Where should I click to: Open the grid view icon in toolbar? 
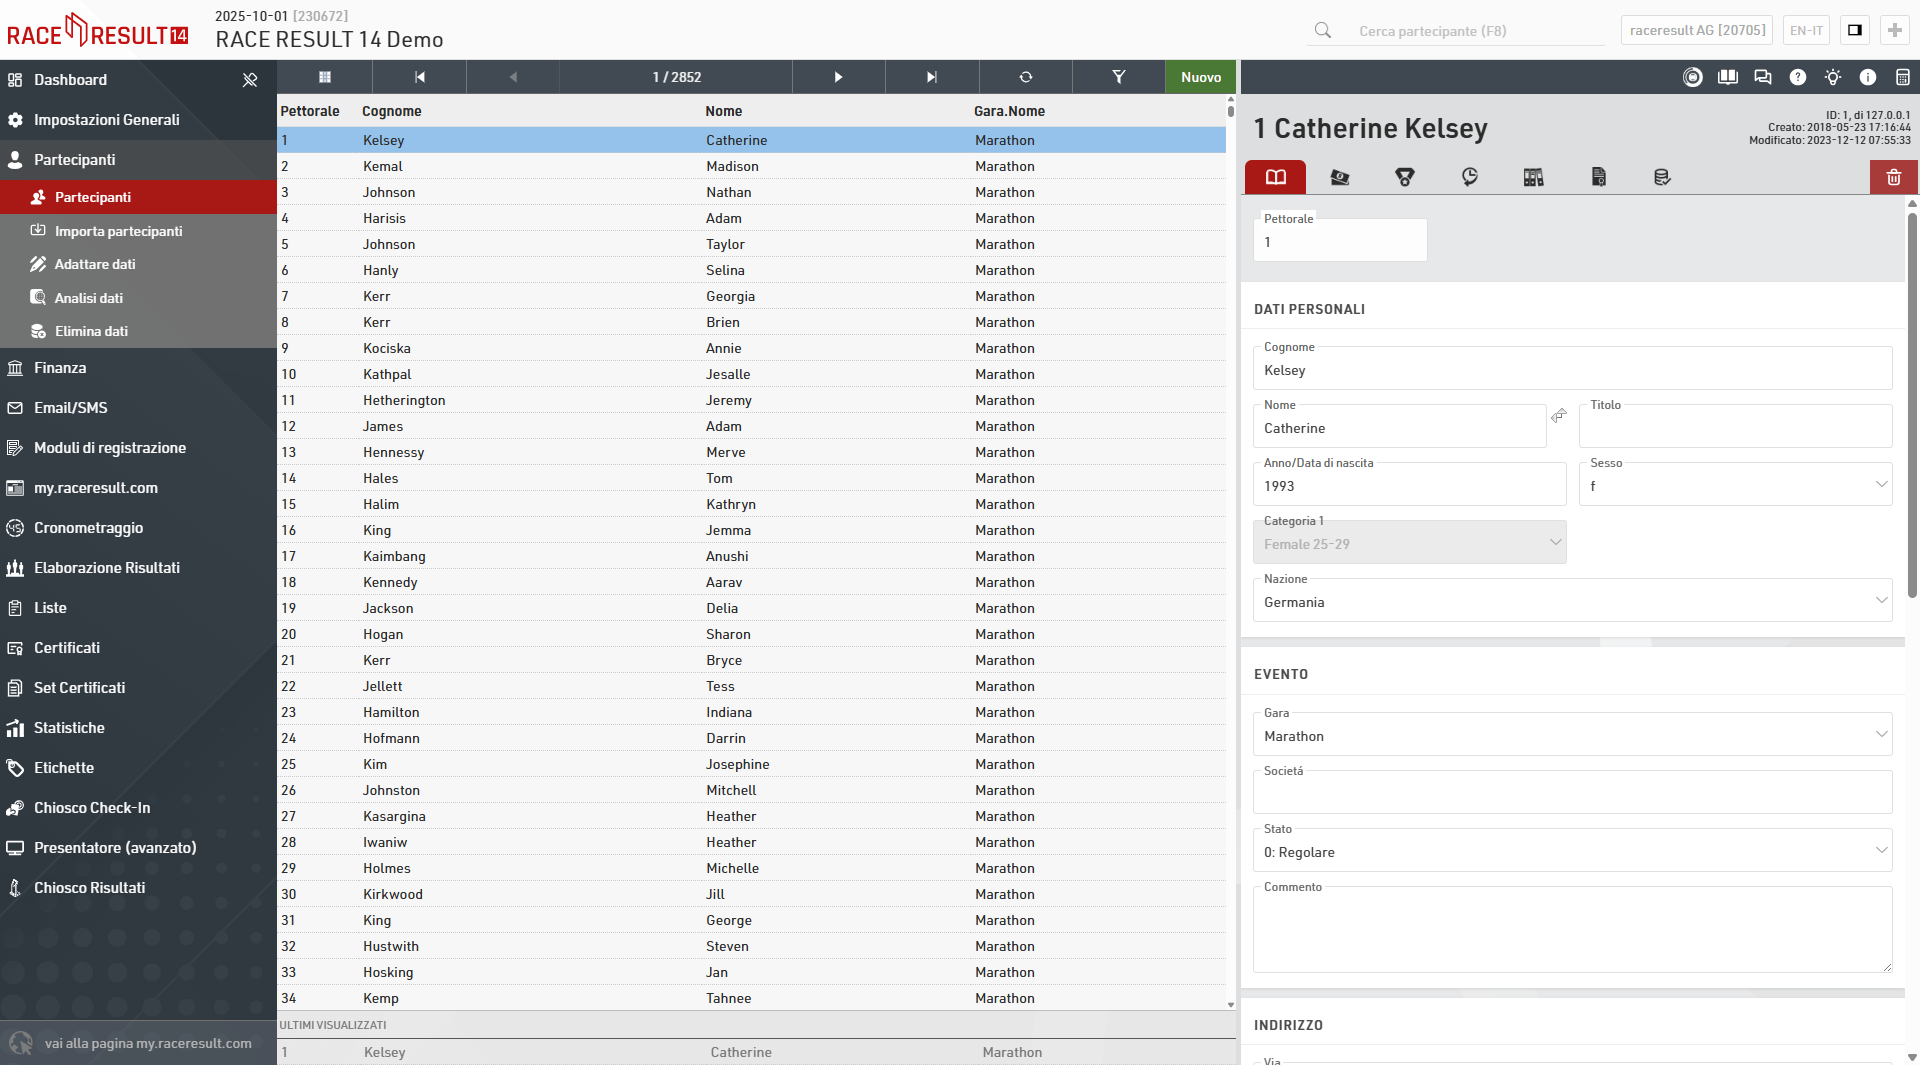pyautogui.click(x=324, y=77)
